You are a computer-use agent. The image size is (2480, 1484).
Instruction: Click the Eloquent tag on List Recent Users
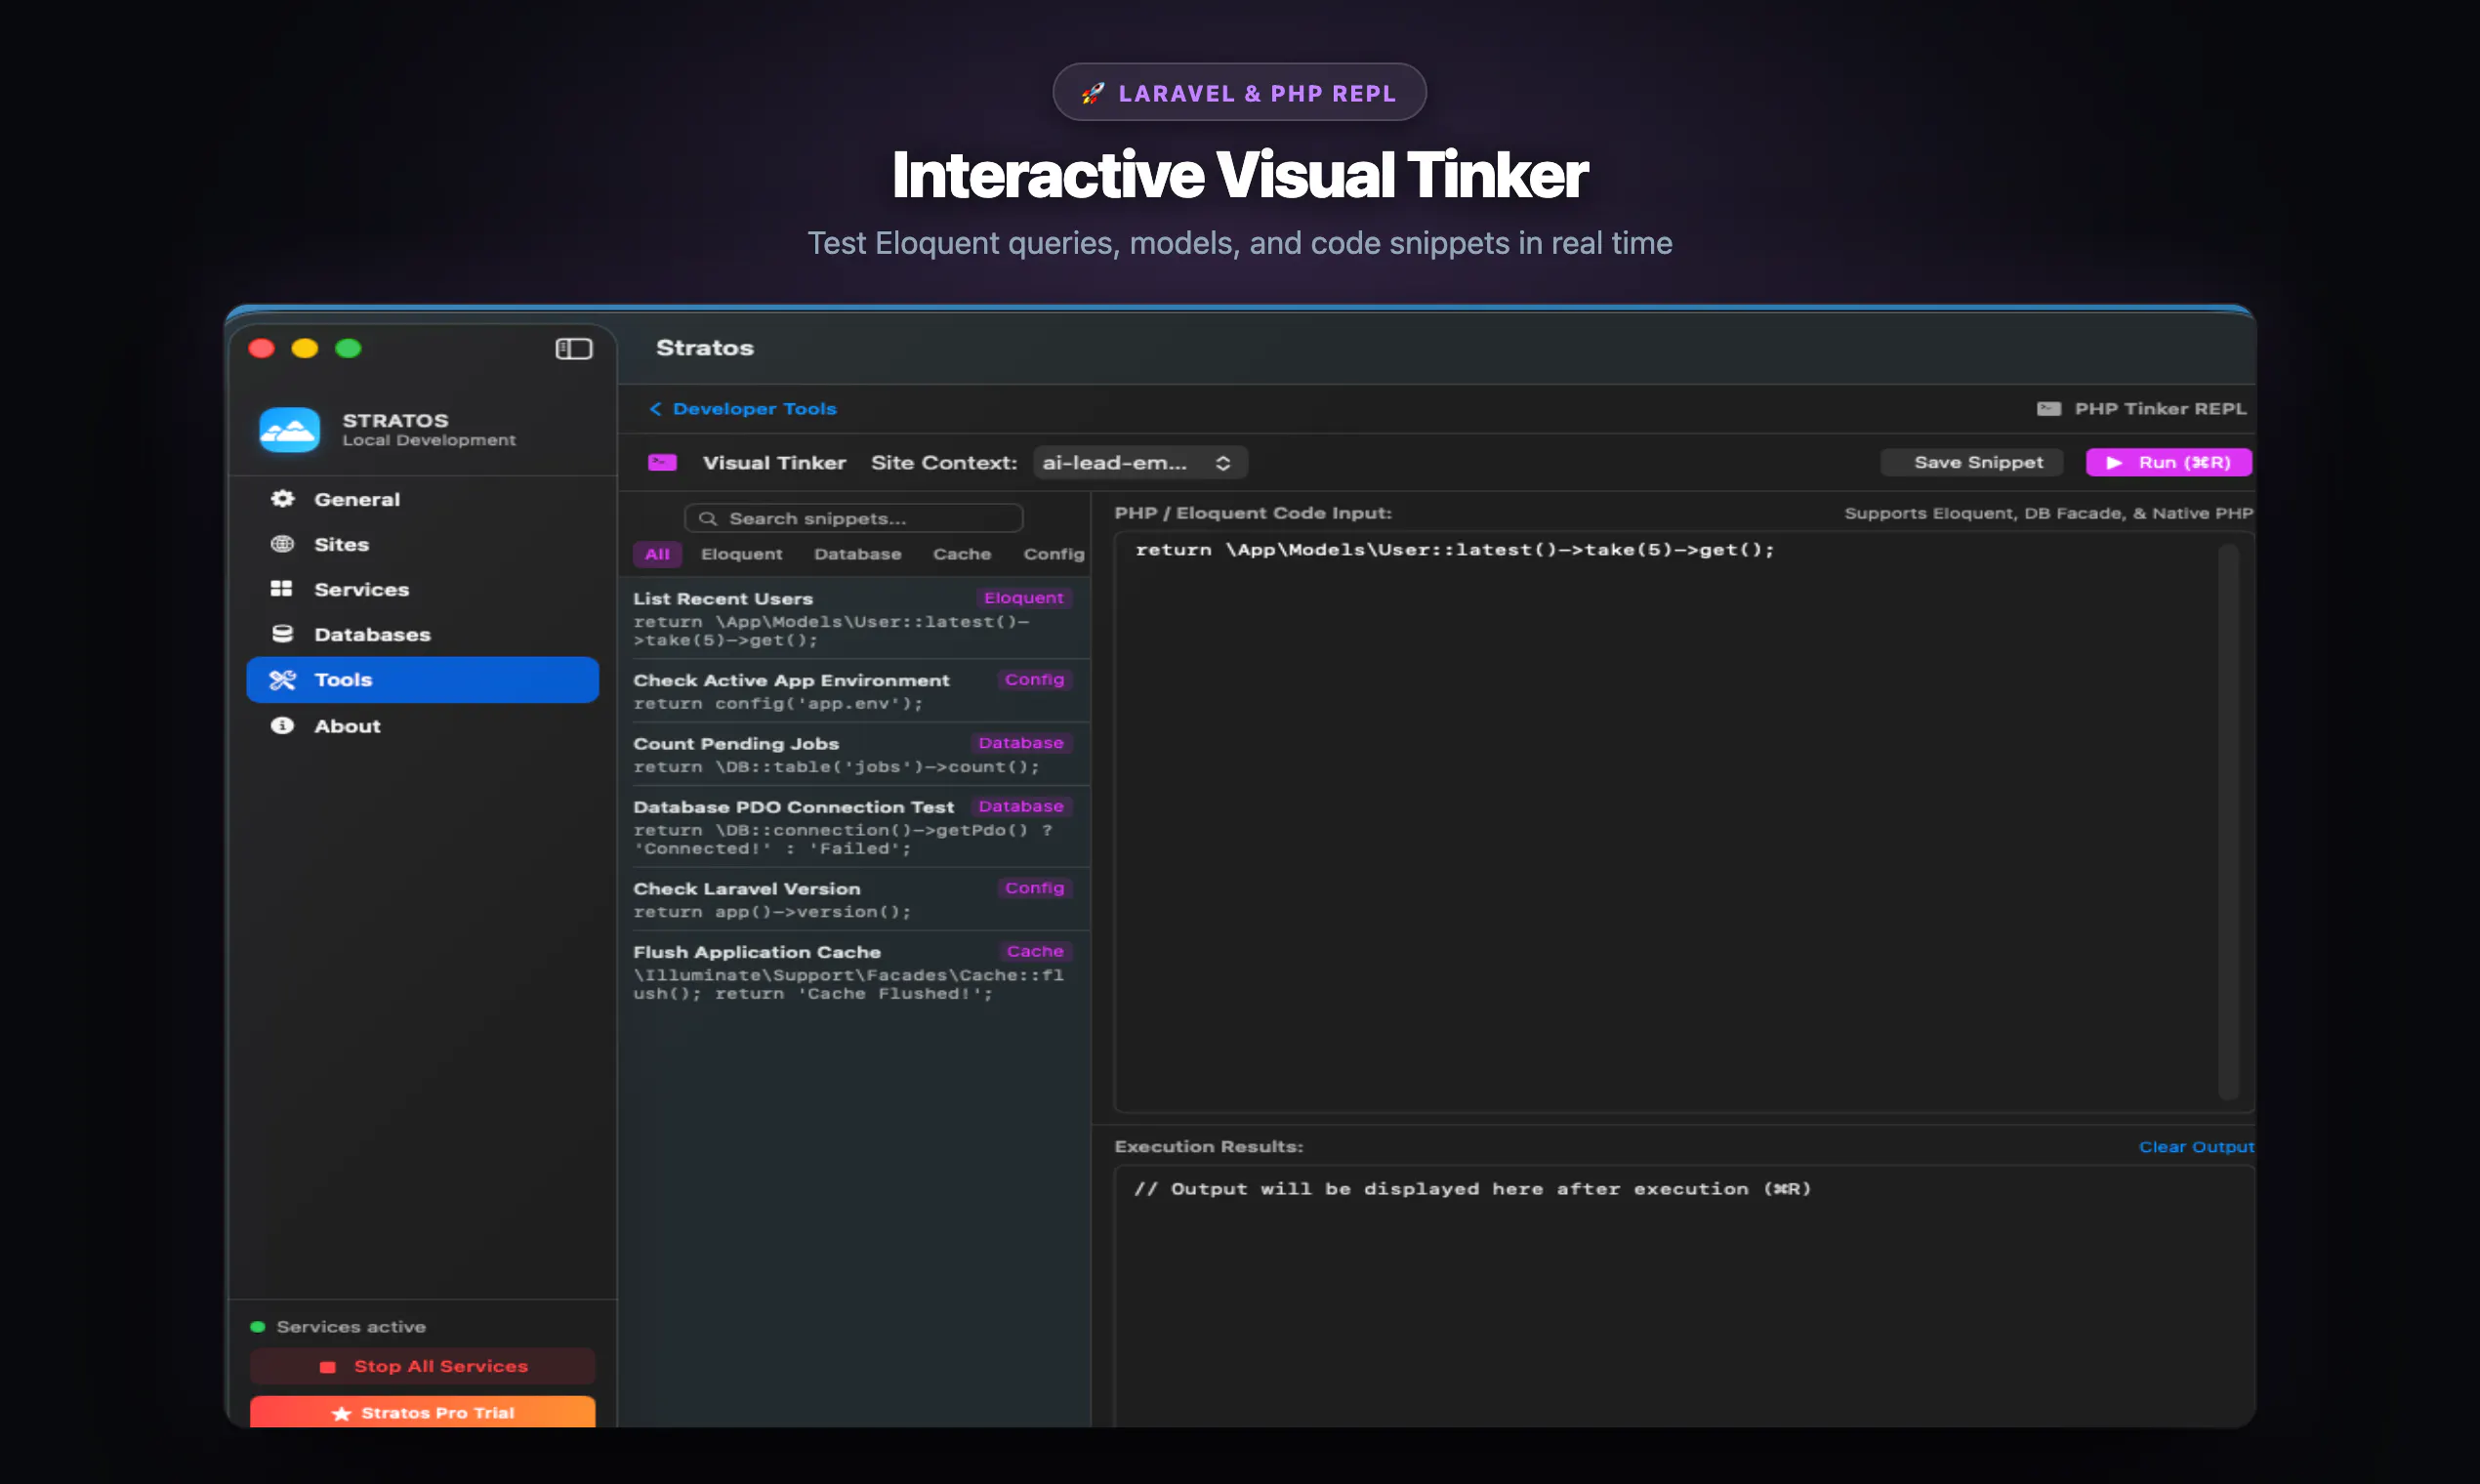1023,598
